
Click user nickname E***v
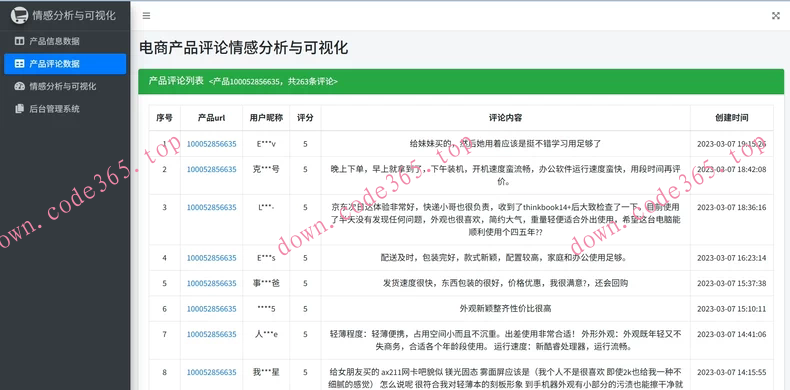click(x=266, y=144)
